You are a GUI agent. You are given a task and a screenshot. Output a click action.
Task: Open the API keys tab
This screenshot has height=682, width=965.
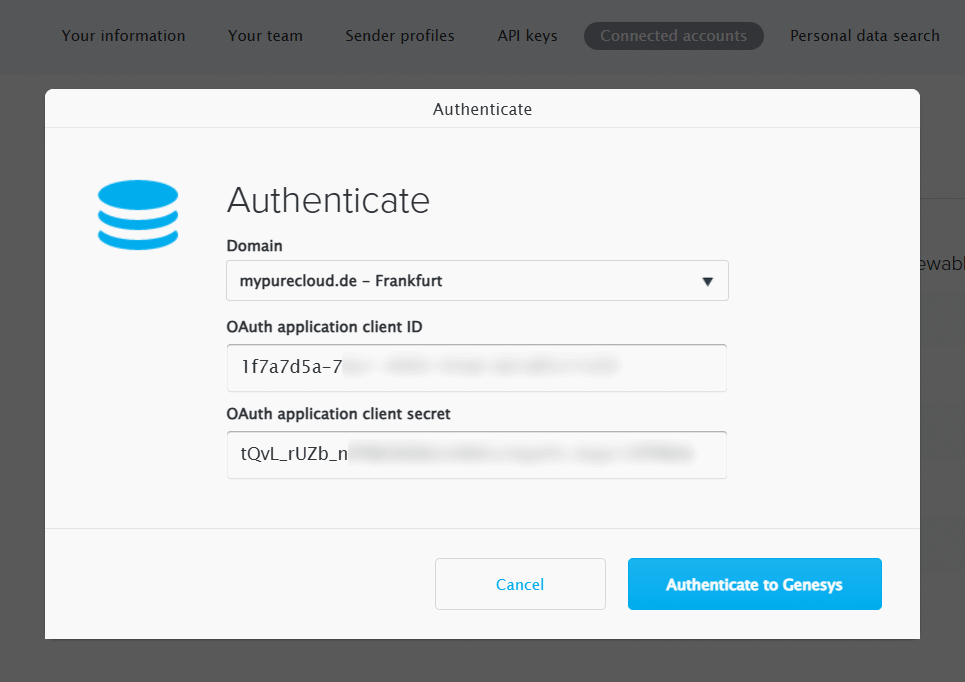527,36
